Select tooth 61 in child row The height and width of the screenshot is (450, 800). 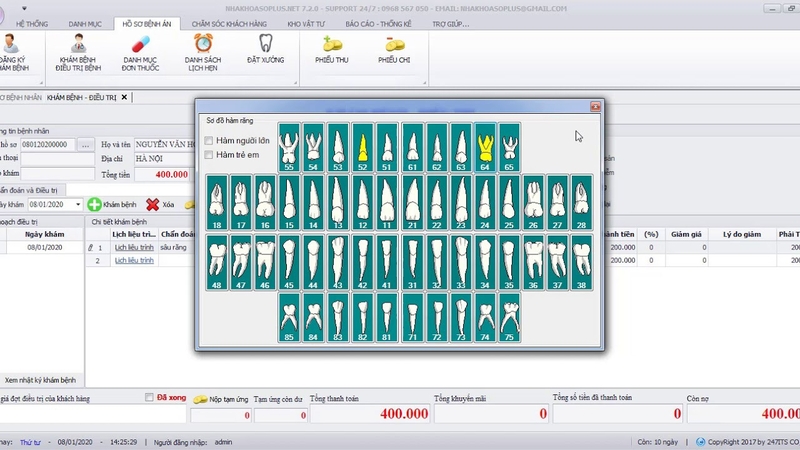pos(412,147)
